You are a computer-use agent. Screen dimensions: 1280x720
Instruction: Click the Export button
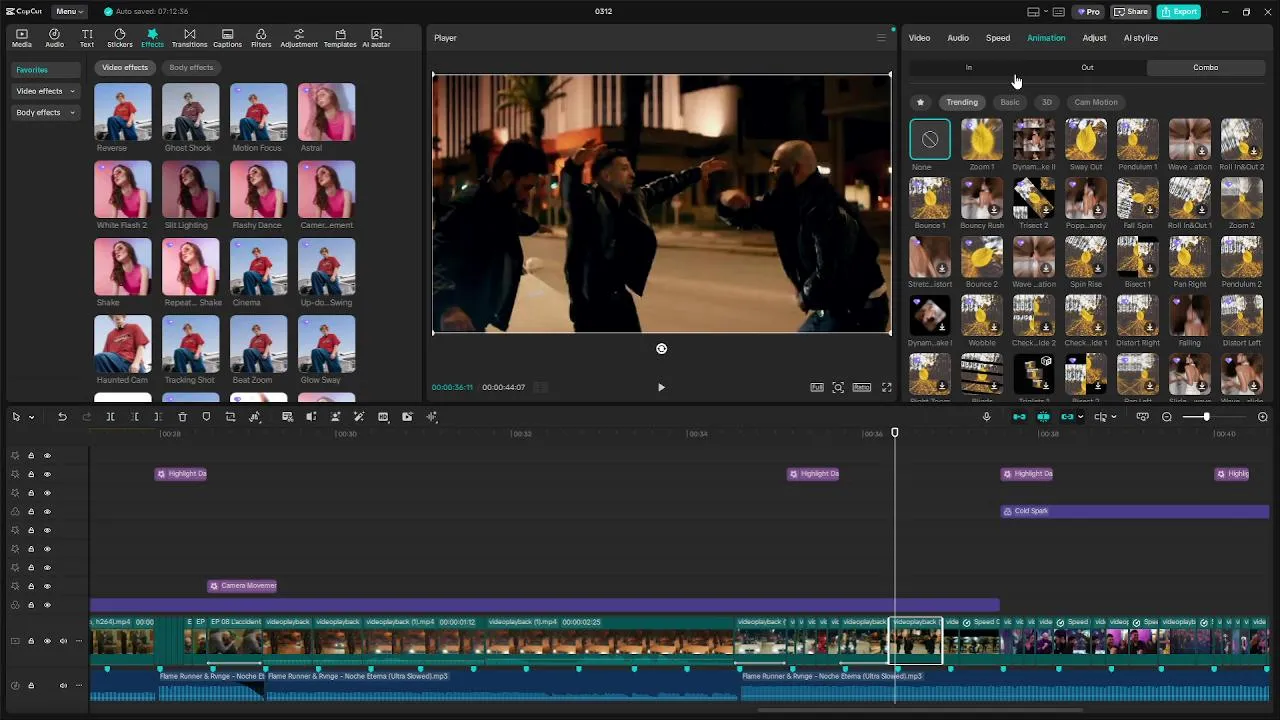pyautogui.click(x=1179, y=12)
